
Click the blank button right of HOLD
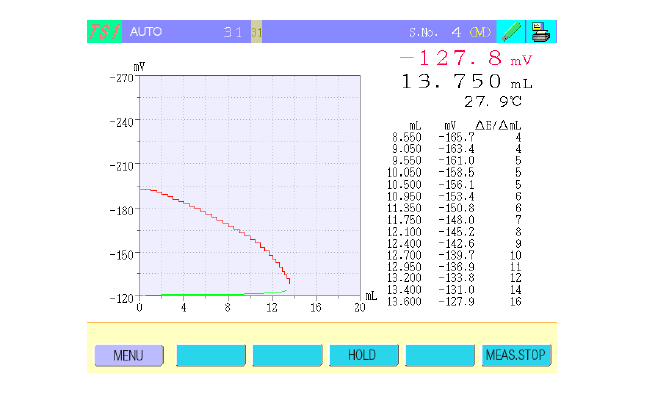[439, 355]
